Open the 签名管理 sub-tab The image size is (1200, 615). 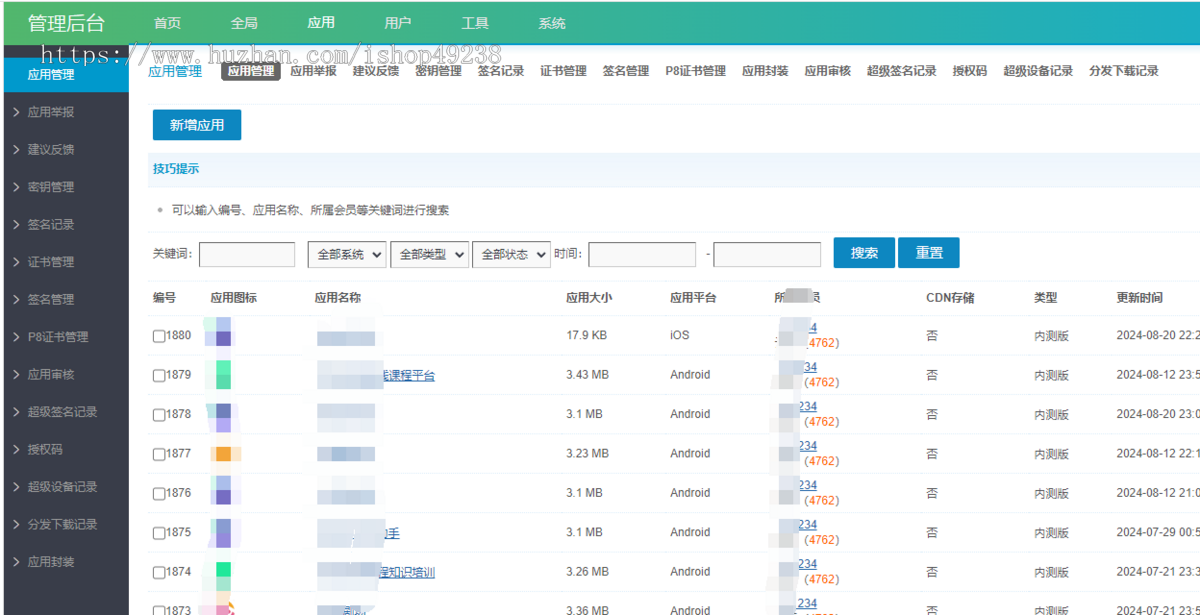[626, 71]
